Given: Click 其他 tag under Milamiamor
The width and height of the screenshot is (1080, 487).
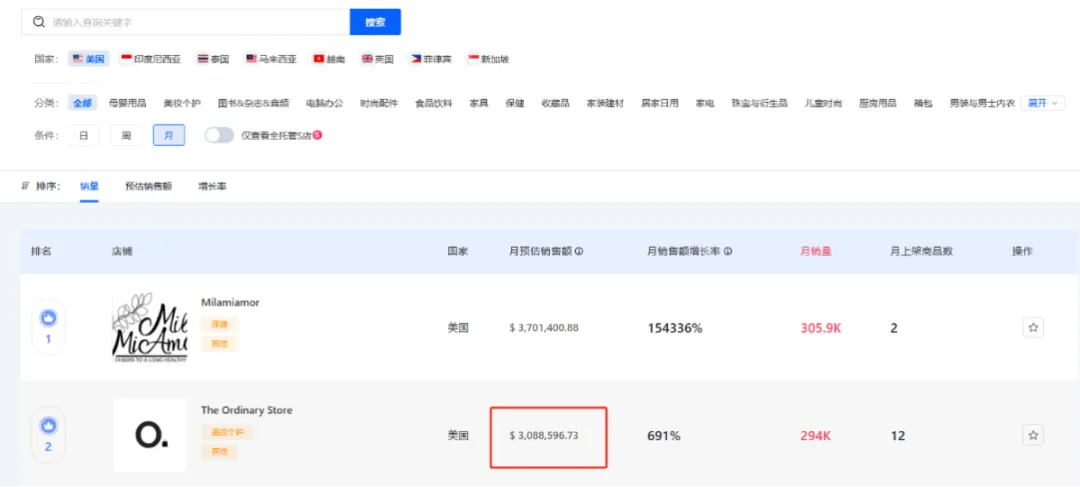Looking at the screenshot, I should [220, 344].
